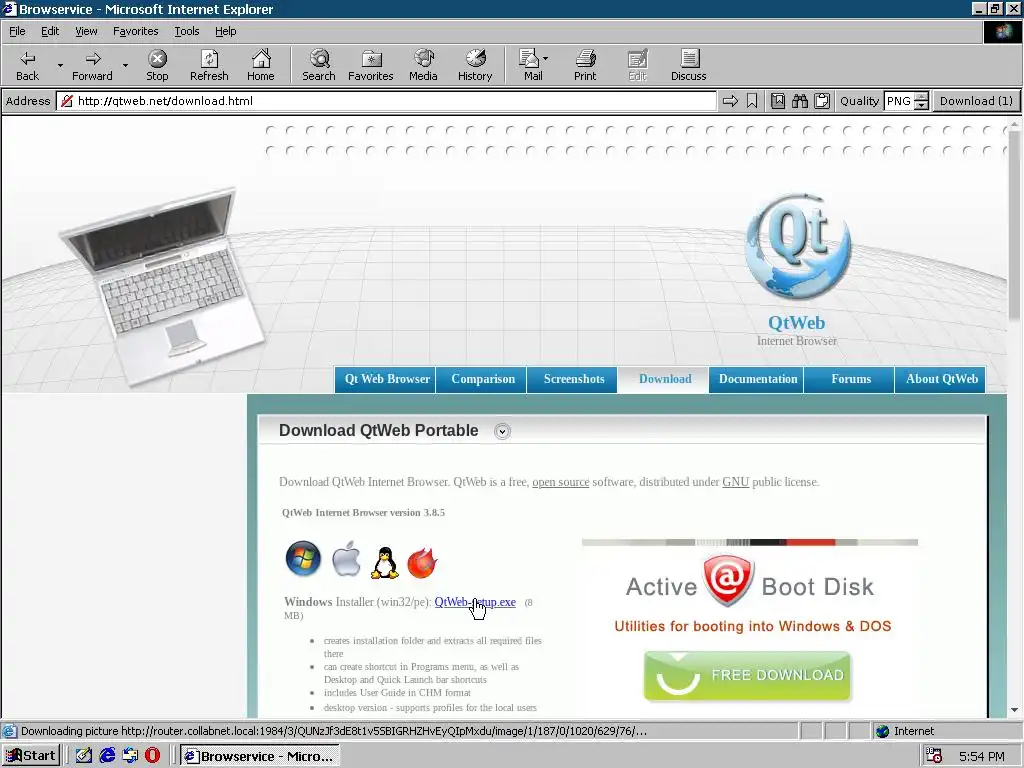This screenshot has width=1024, height=768.
Task: Click the clipboard icon in Browservice bar
Action: [822, 101]
